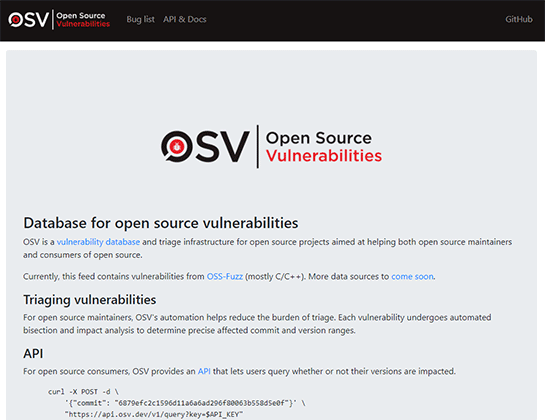Visit the GitHub link in the header
The height and width of the screenshot is (420, 545).
(519, 19)
